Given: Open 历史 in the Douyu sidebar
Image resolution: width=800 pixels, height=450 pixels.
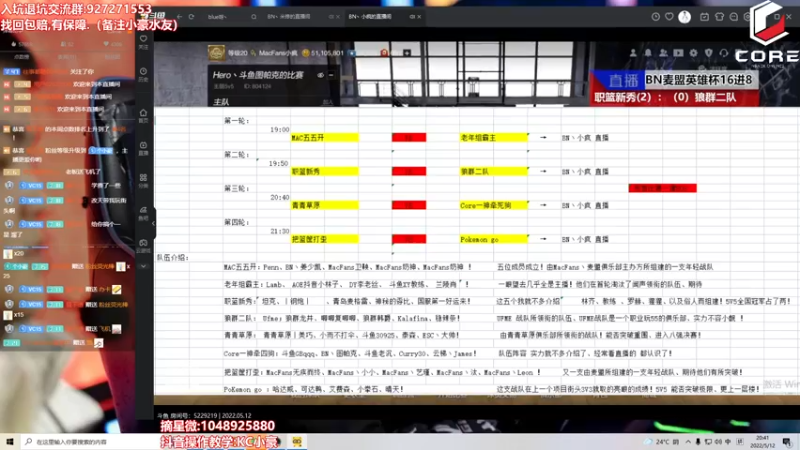Looking at the screenshot, I should [x=143, y=74].
